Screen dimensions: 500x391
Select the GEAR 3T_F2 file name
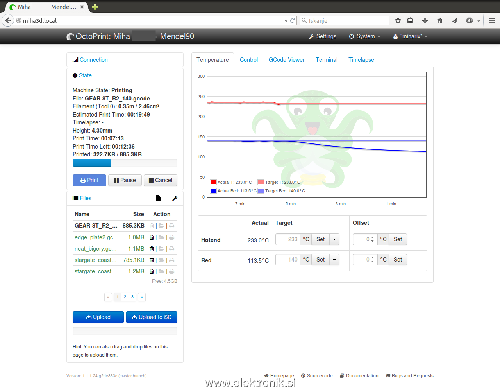click(x=96, y=226)
